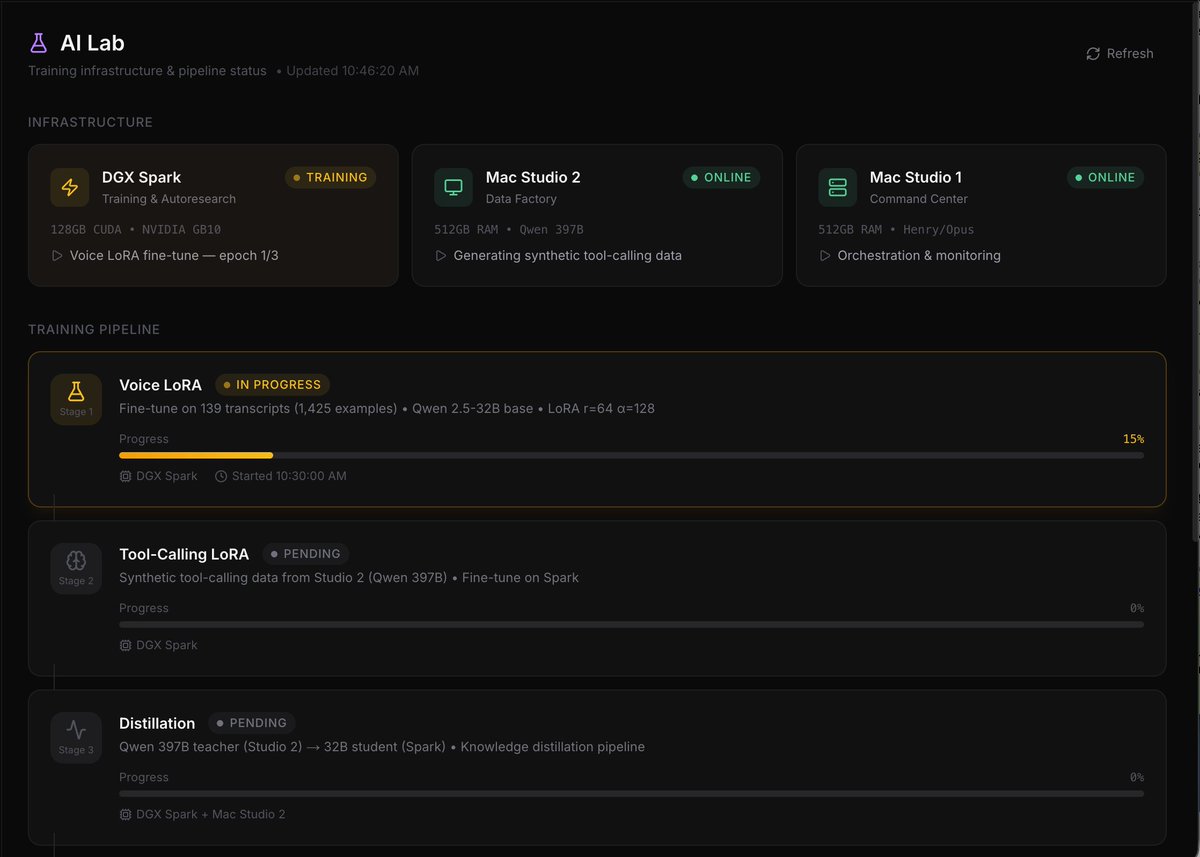This screenshot has height=857, width=1200.
Task: Click 512GB RAM • Henry/Opus spec text
Action: coord(896,229)
